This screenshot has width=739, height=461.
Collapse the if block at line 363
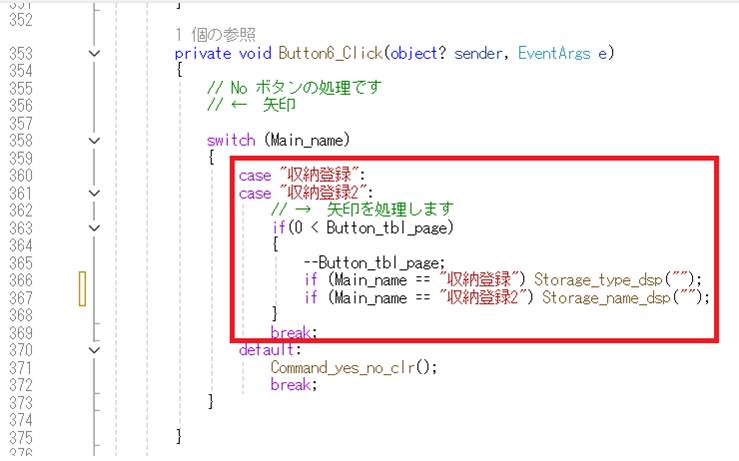[94, 228]
